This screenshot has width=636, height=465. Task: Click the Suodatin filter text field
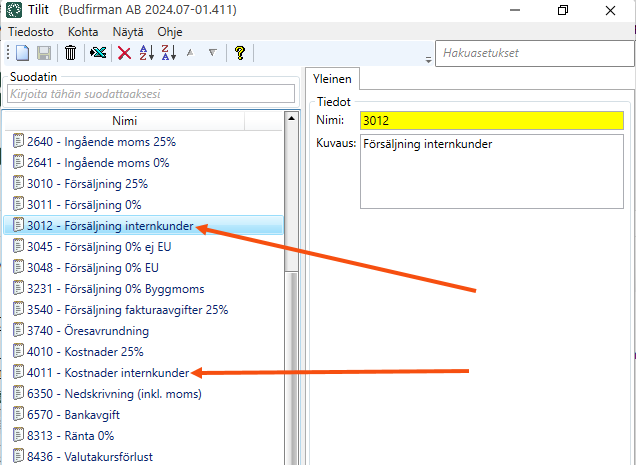150,94
